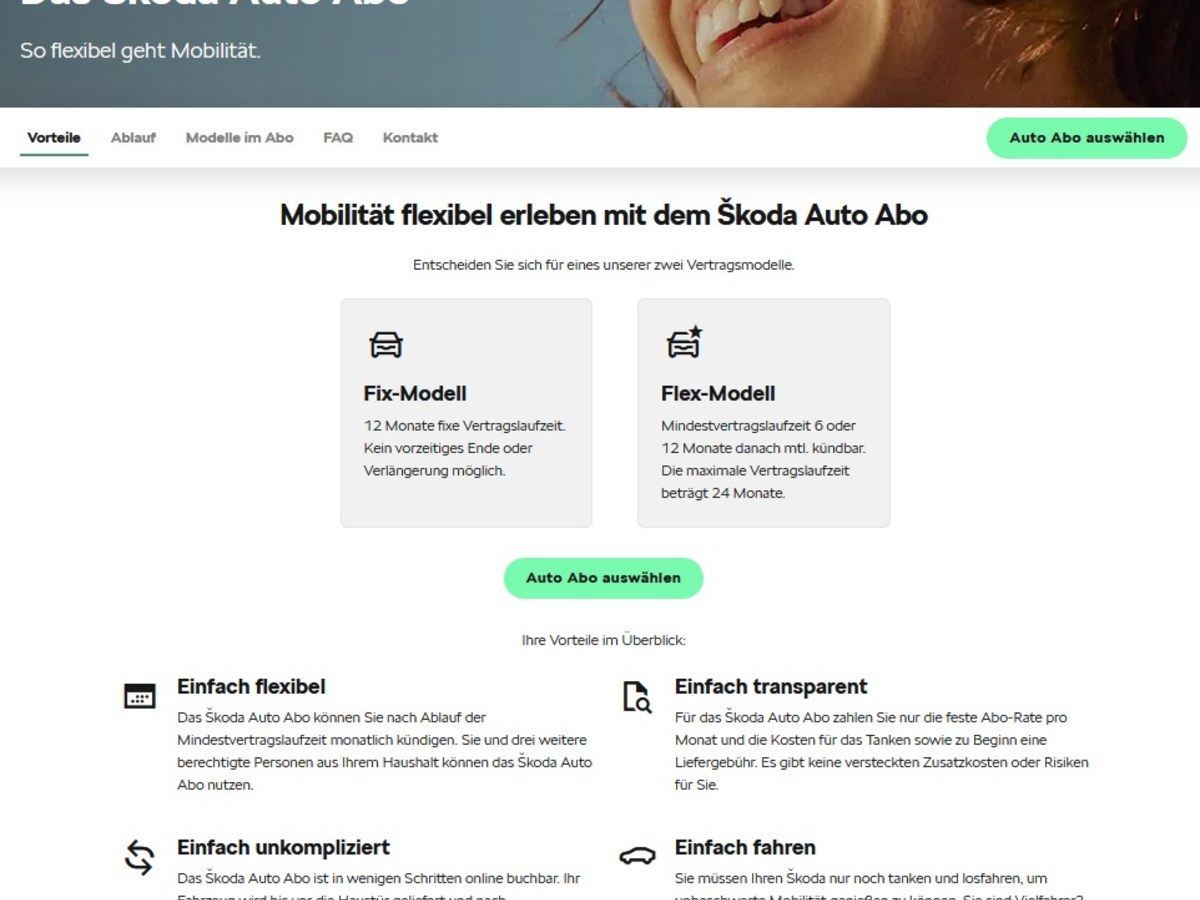Click the Einfach flexibel heading
This screenshot has width=1200, height=900.
251,687
